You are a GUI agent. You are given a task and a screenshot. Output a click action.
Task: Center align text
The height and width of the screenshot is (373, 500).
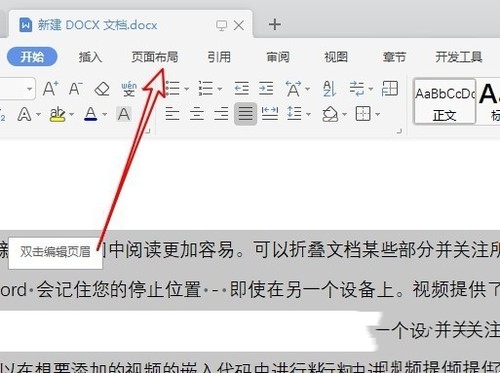coord(197,114)
